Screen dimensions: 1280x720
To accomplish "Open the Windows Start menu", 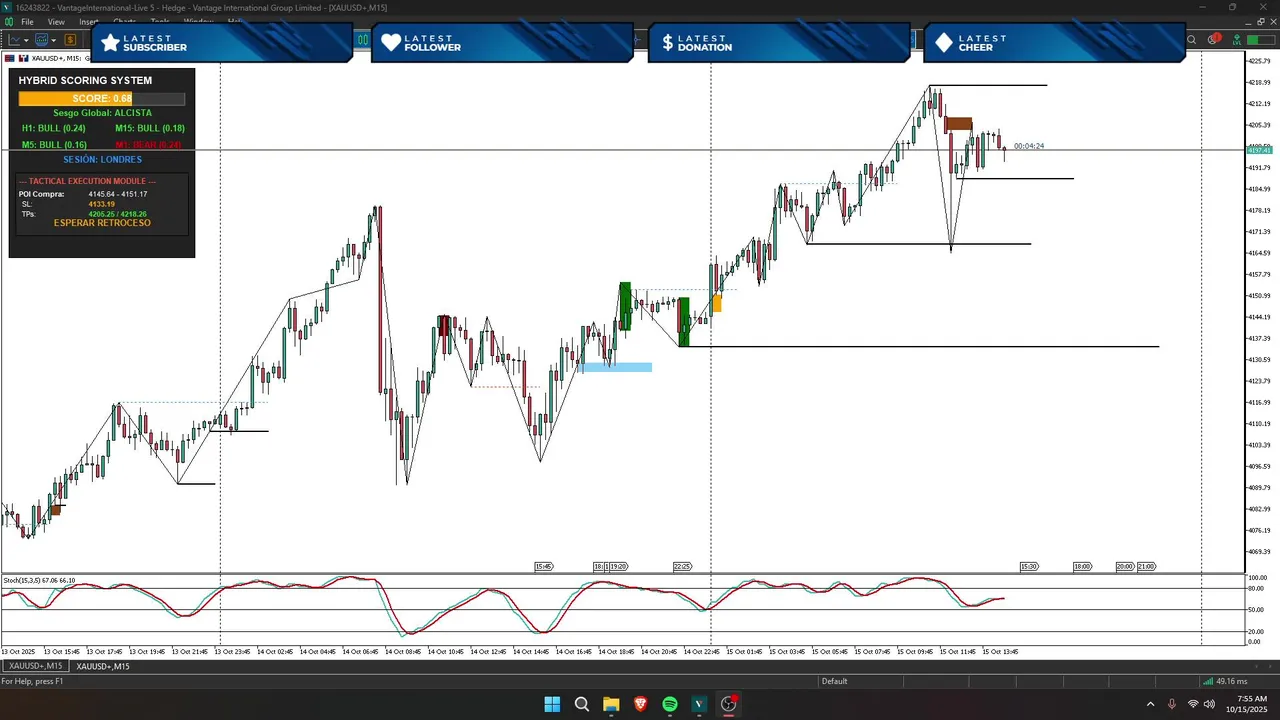I will [x=552, y=704].
